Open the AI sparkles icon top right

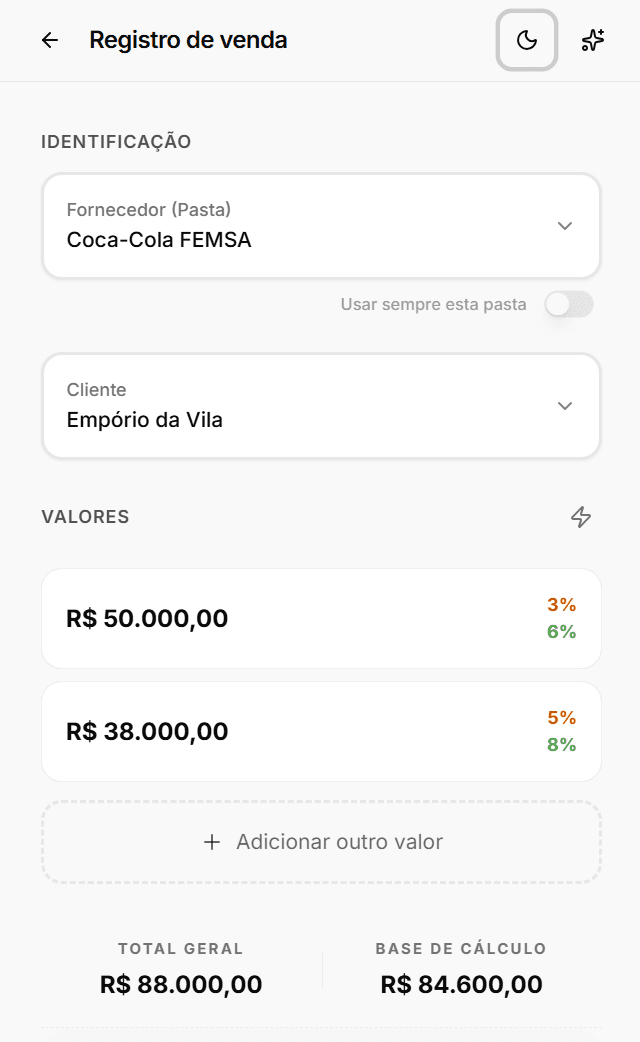click(593, 40)
